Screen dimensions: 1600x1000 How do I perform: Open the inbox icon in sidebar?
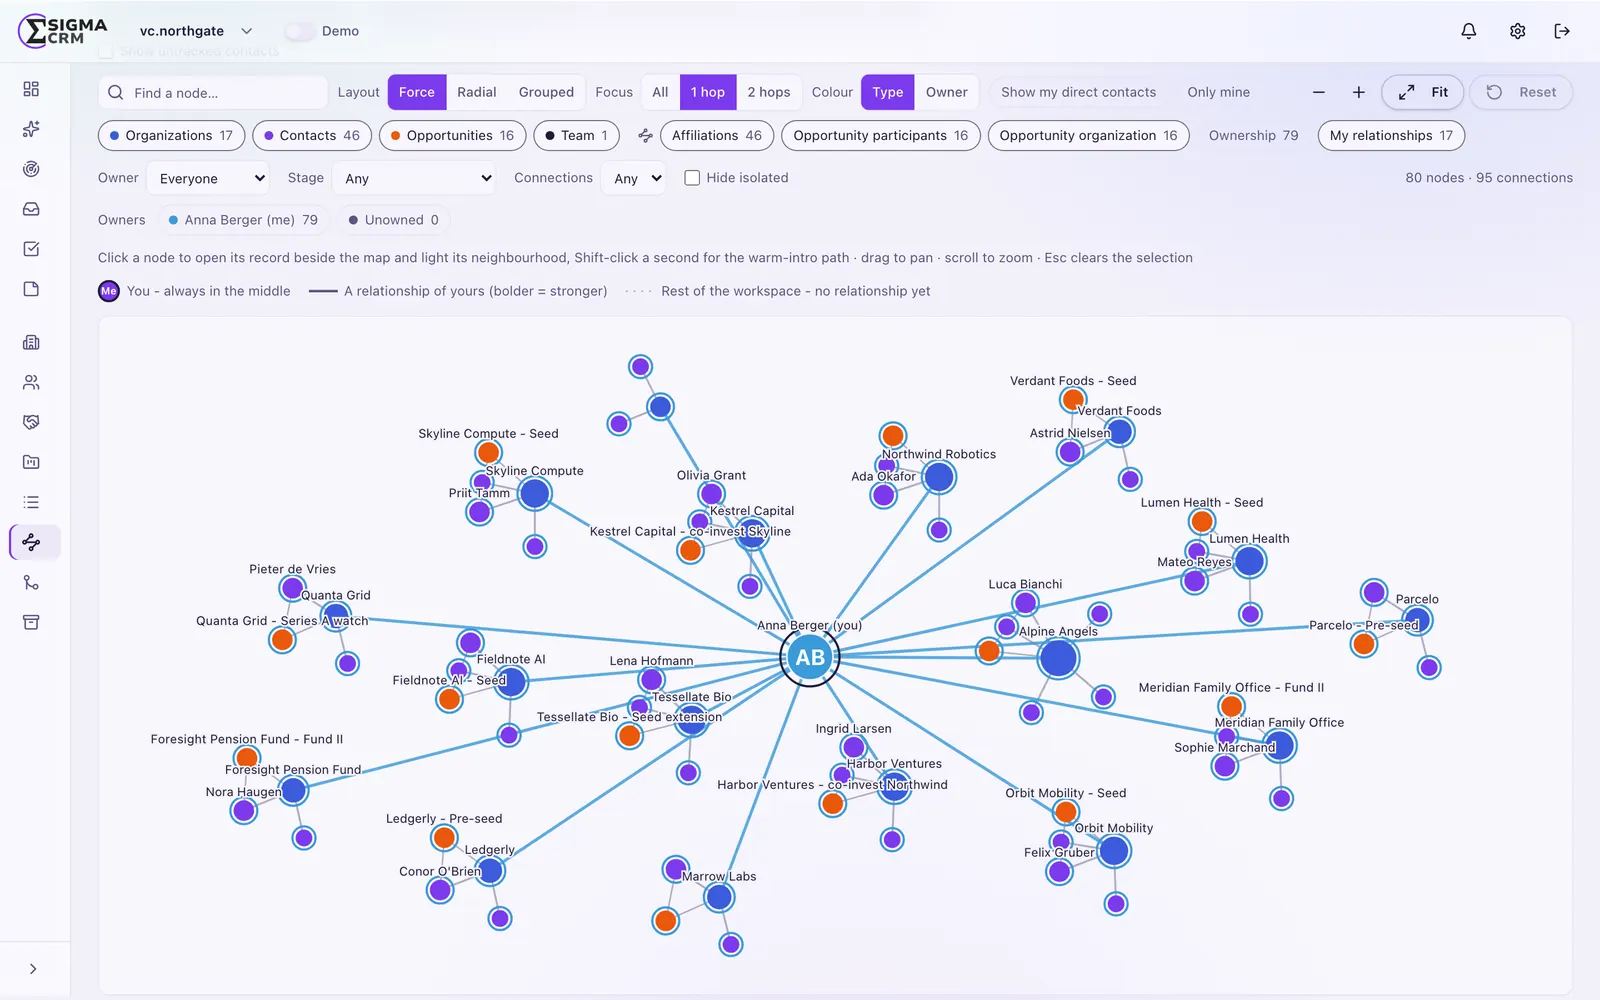[x=31, y=209]
